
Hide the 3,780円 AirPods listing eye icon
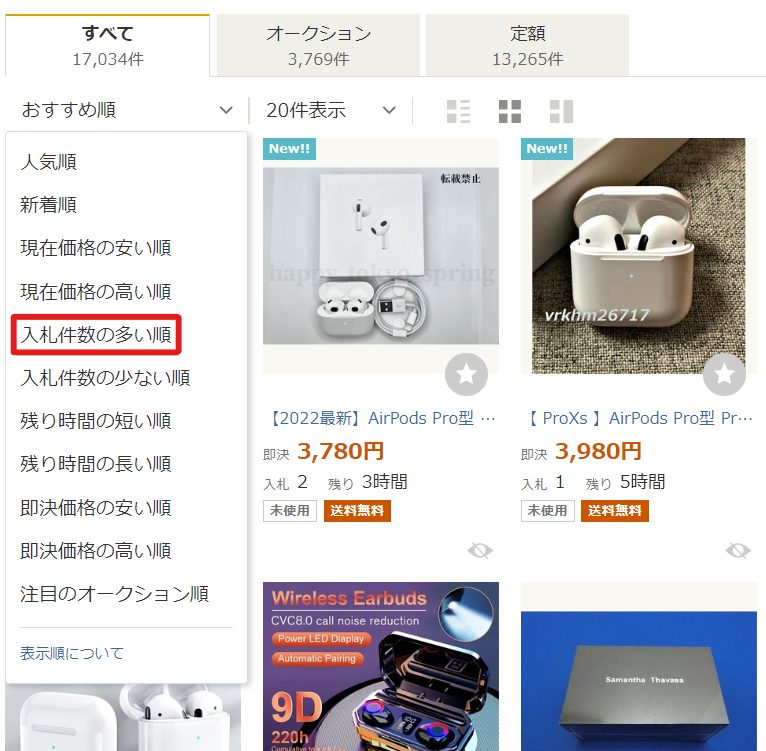click(x=480, y=551)
